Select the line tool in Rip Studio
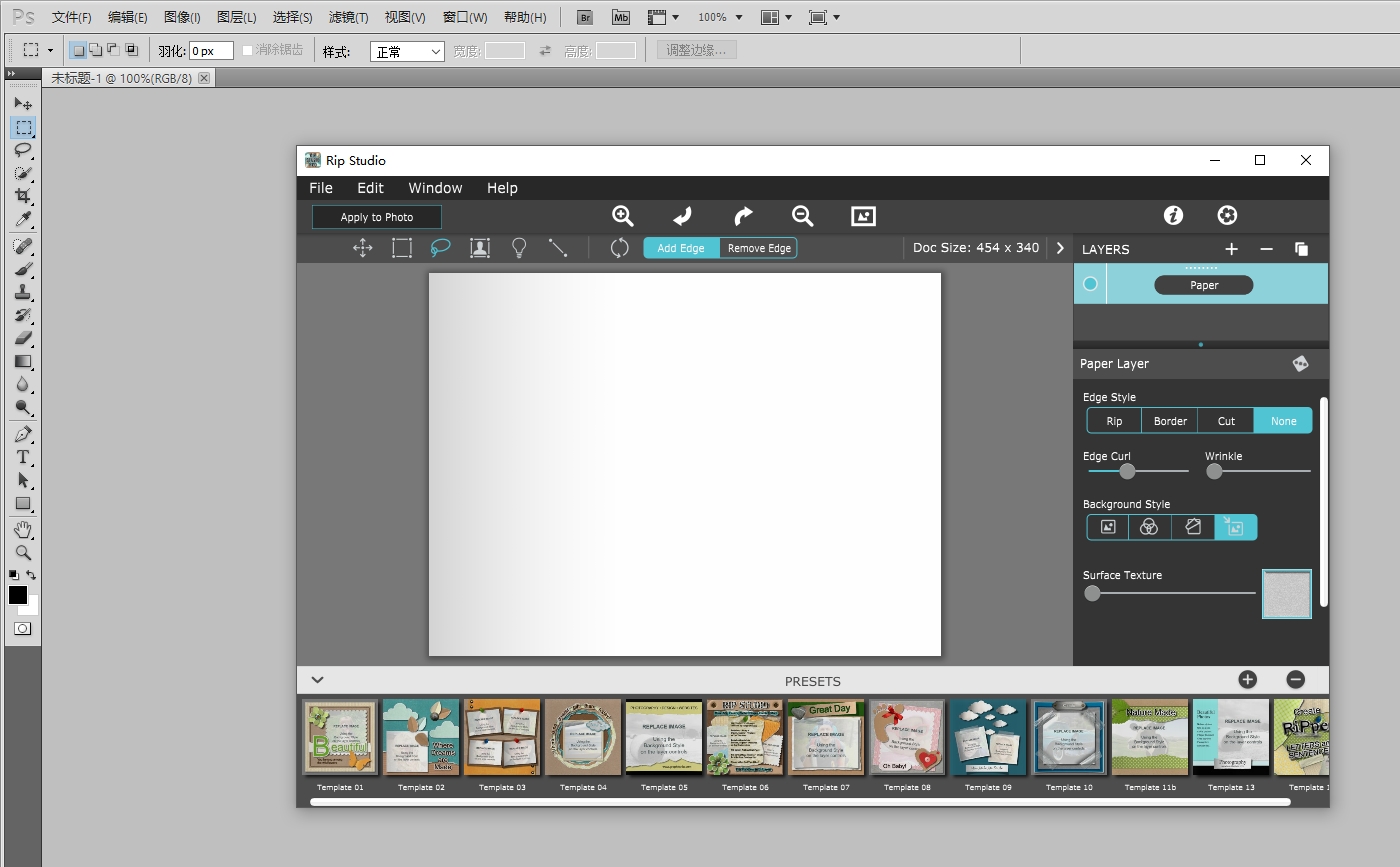Viewport: 1400px width, 867px height. pyautogui.click(x=558, y=248)
